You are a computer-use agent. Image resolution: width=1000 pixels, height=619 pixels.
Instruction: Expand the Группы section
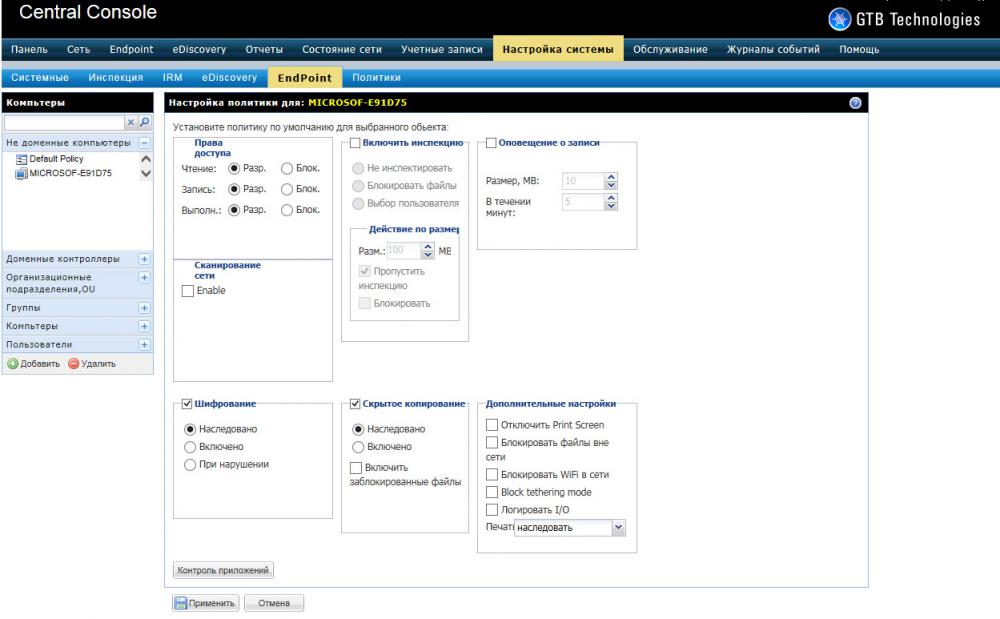tap(144, 308)
